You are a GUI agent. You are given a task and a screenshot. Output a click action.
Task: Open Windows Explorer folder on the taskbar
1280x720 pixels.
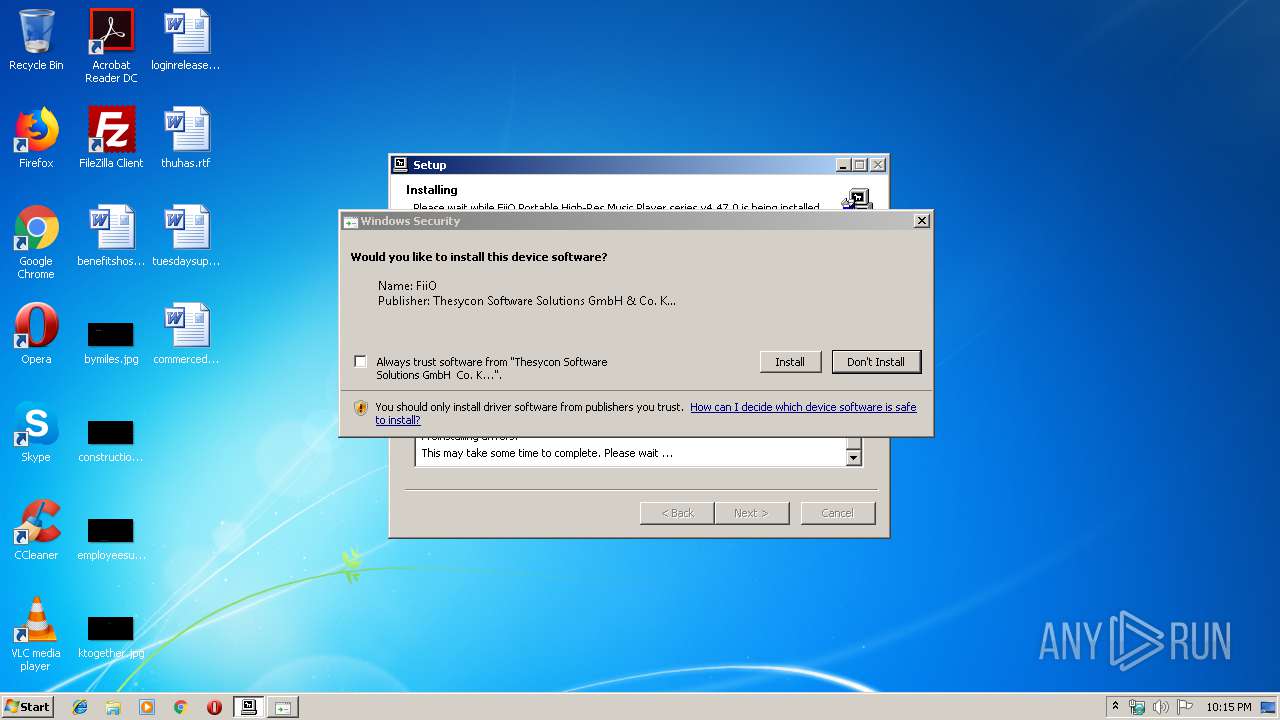tap(113, 707)
